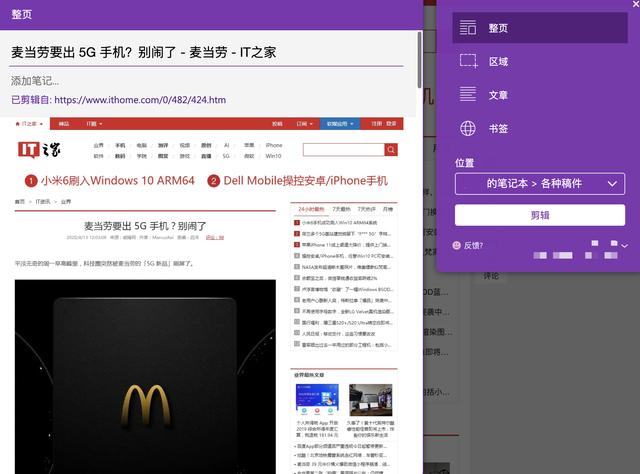Open the clipped-from ithome.com URL link
Screen dimensions: 640x474
point(140,100)
